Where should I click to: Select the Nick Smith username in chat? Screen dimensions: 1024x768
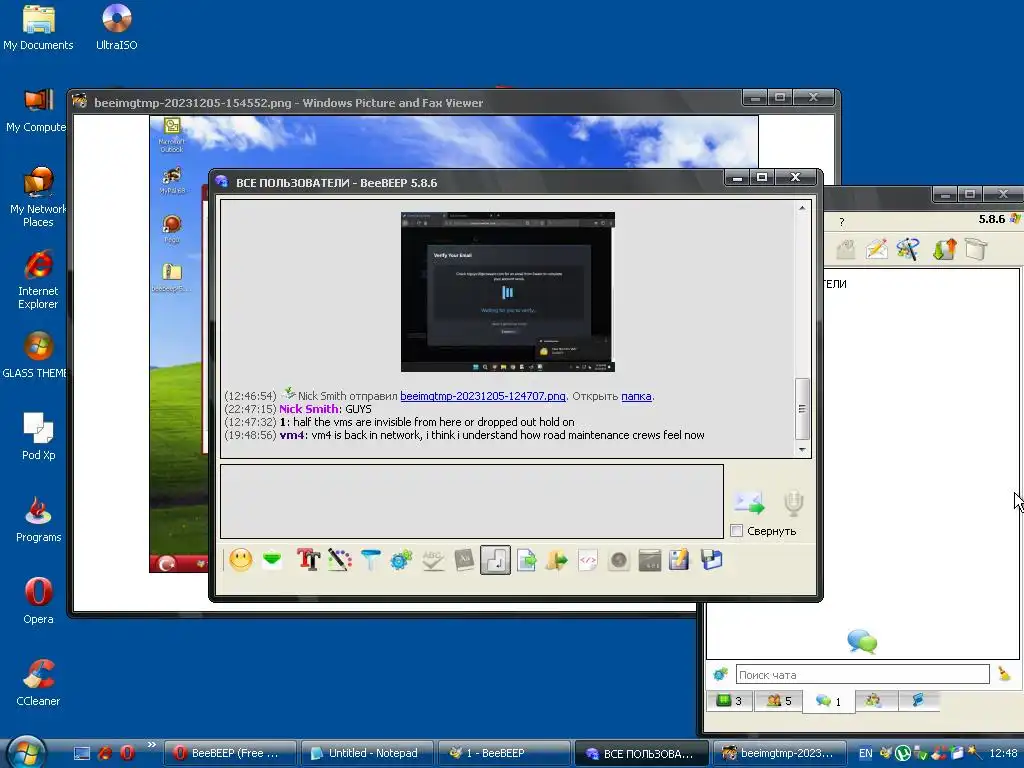pyautogui.click(x=309, y=409)
